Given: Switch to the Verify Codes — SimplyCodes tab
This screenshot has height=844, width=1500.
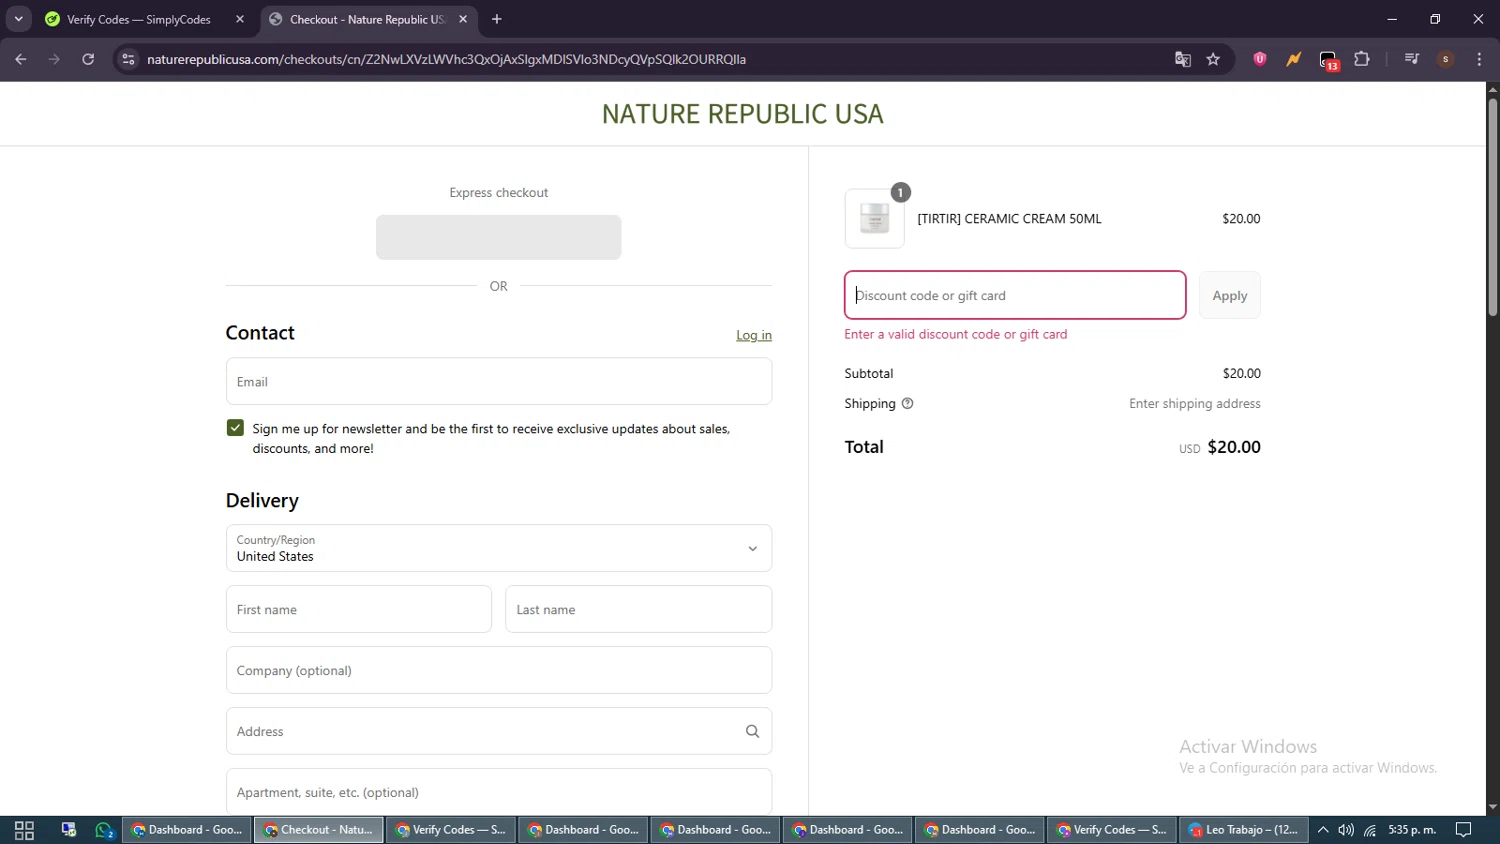Looking at the screenshot, I should (x=145, y=19).
